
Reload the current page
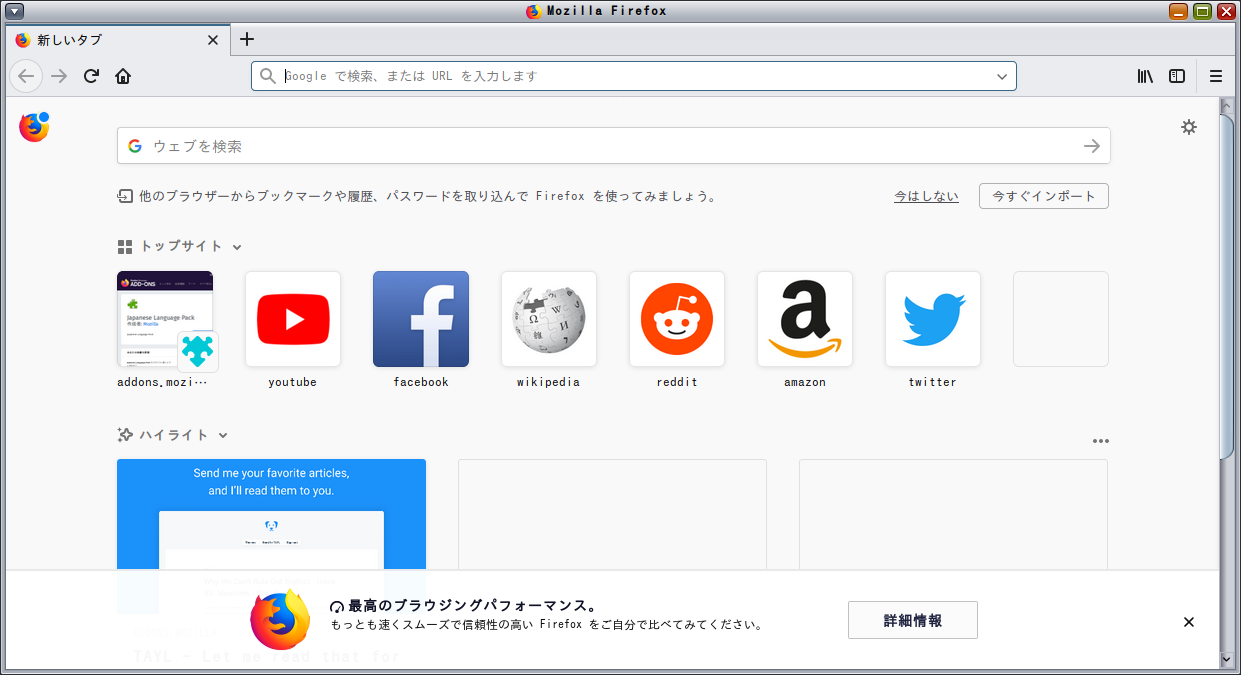click(91, 76)
